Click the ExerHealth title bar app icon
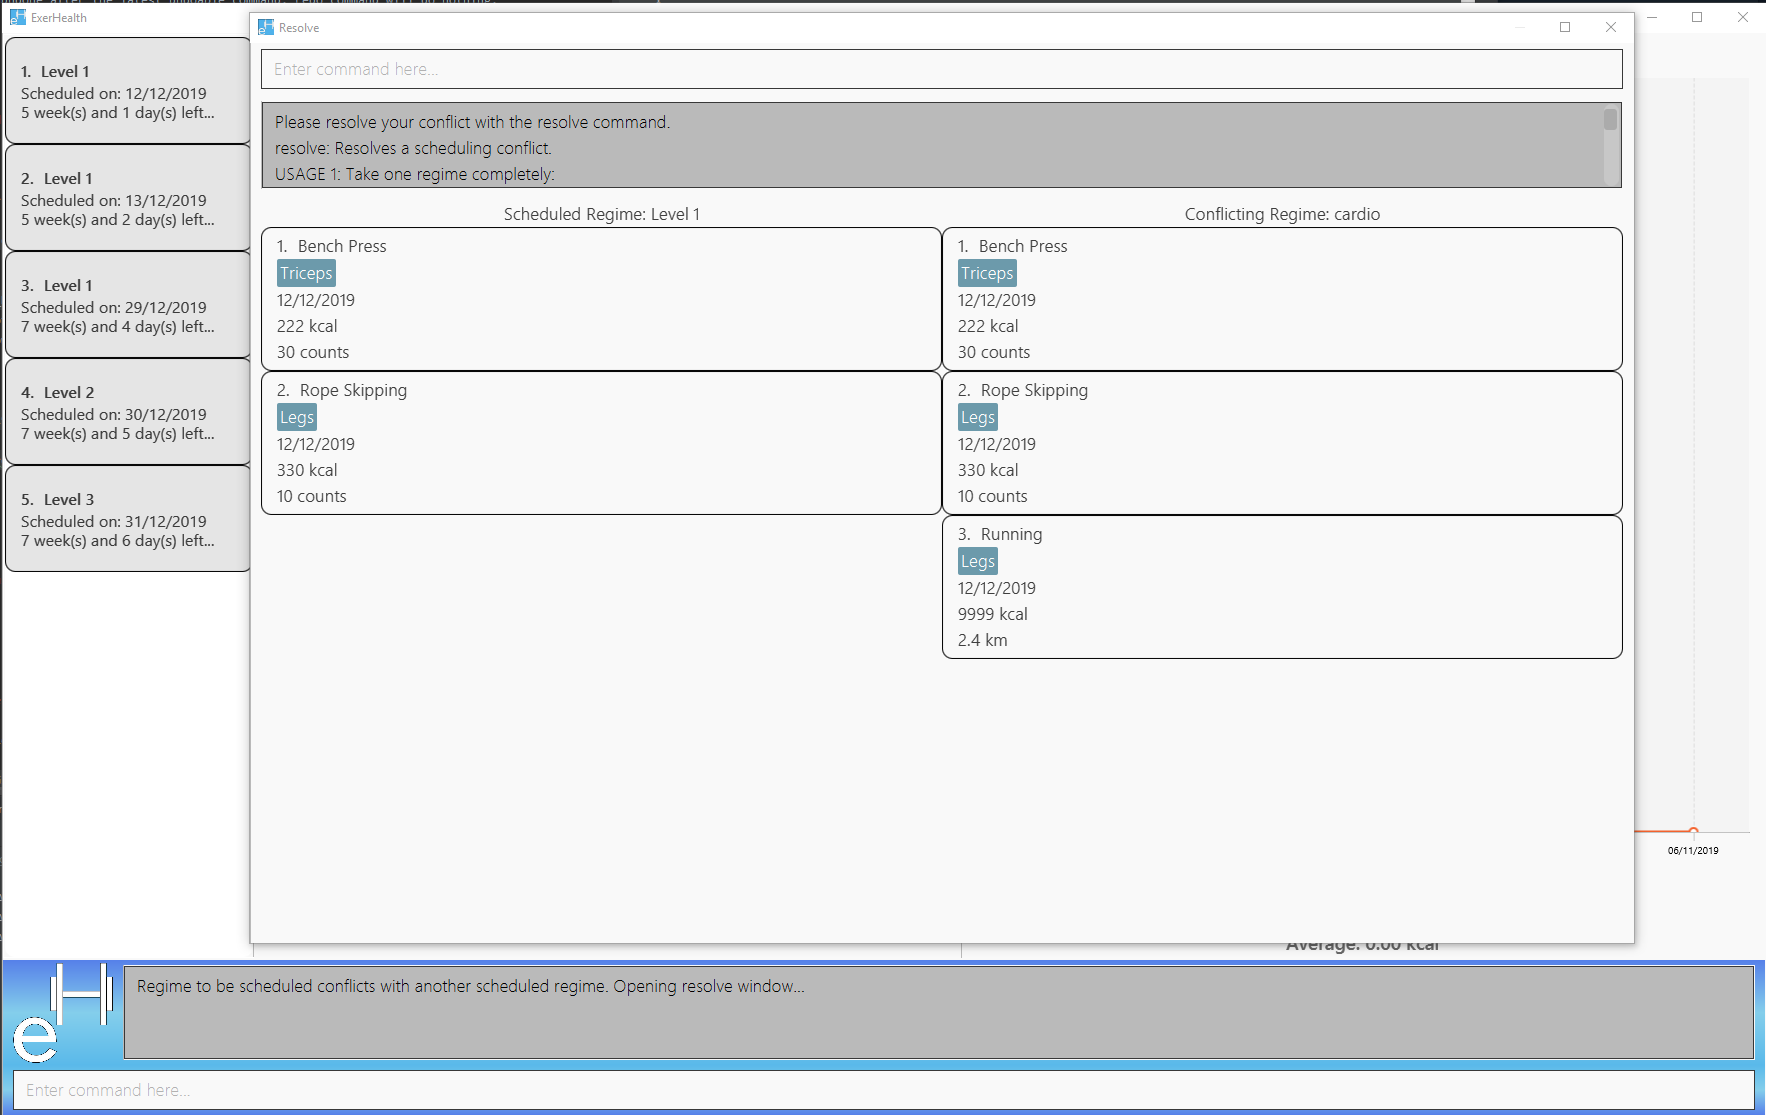The width and height of the screenshot is (1766, 1115). click(18, 17)
